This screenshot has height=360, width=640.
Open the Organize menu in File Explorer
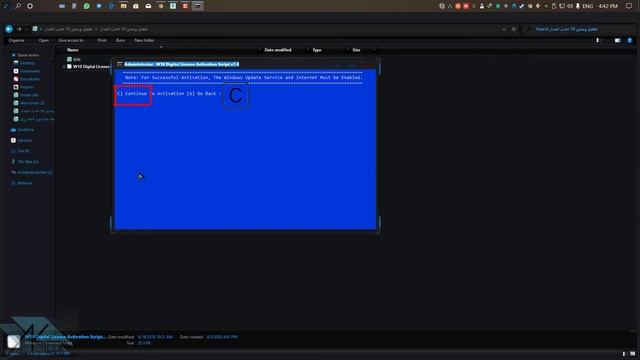(x=17, y=40)
